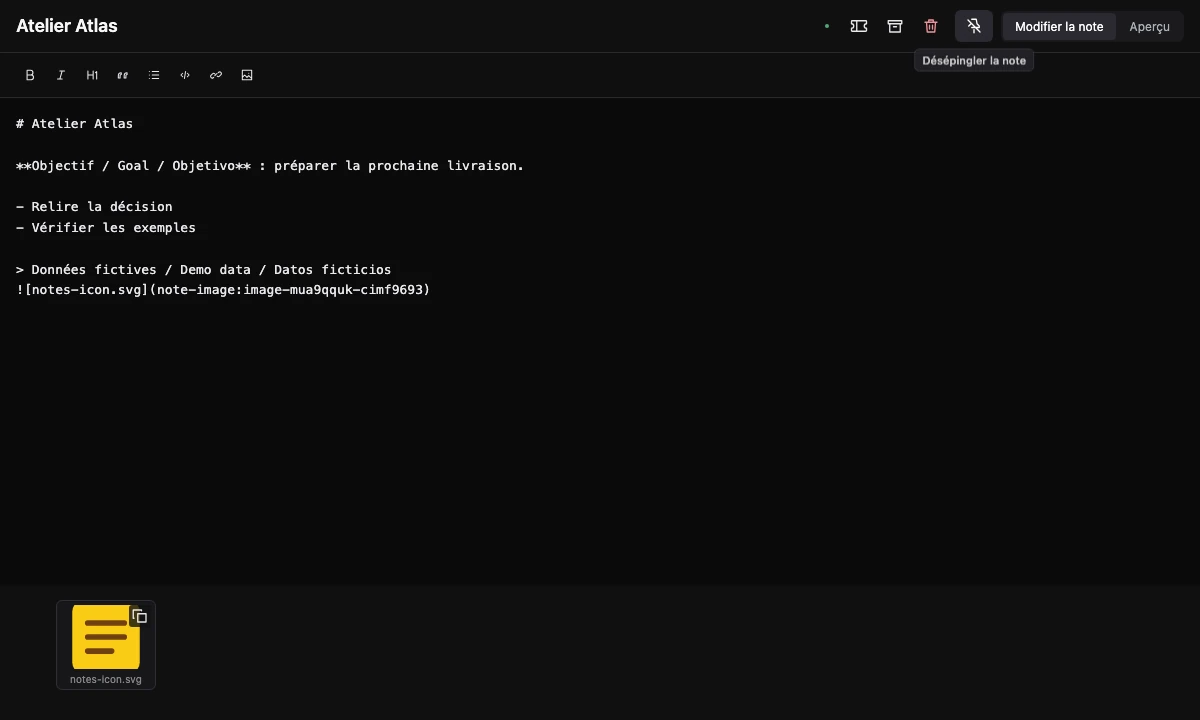Insert a blockquote with the quote icon
This screenshot has height=720, width=1200.
123,75
